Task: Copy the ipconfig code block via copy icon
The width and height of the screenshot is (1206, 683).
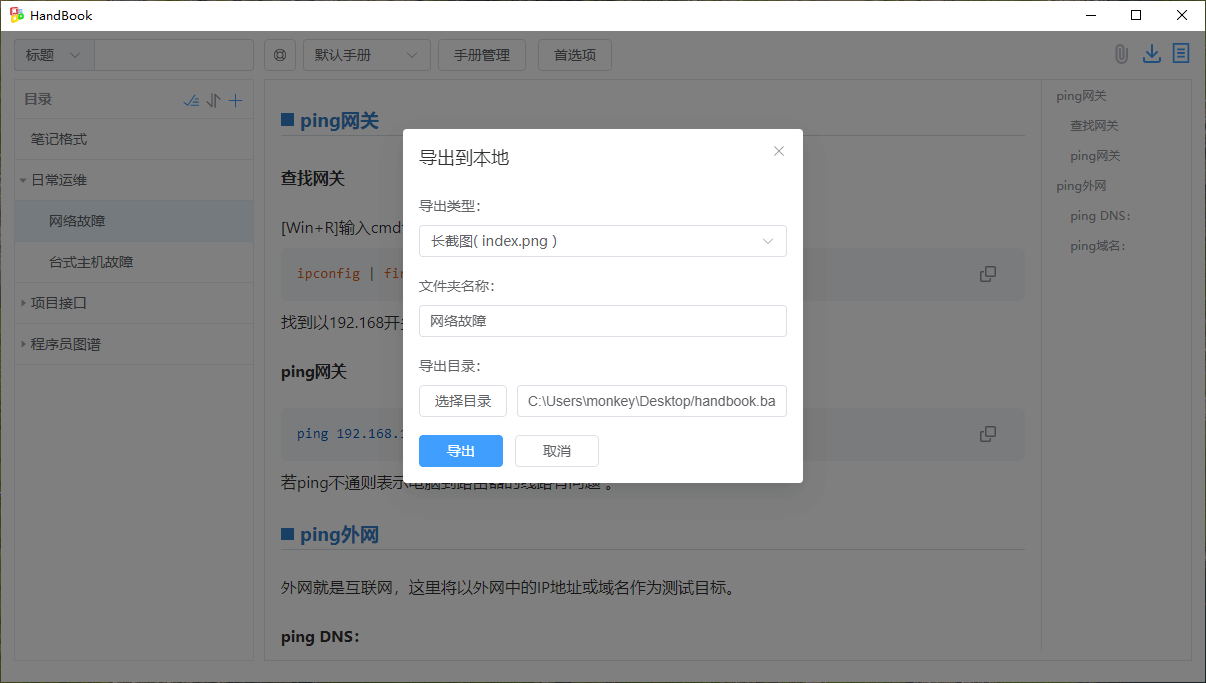Action: (987, 274)
